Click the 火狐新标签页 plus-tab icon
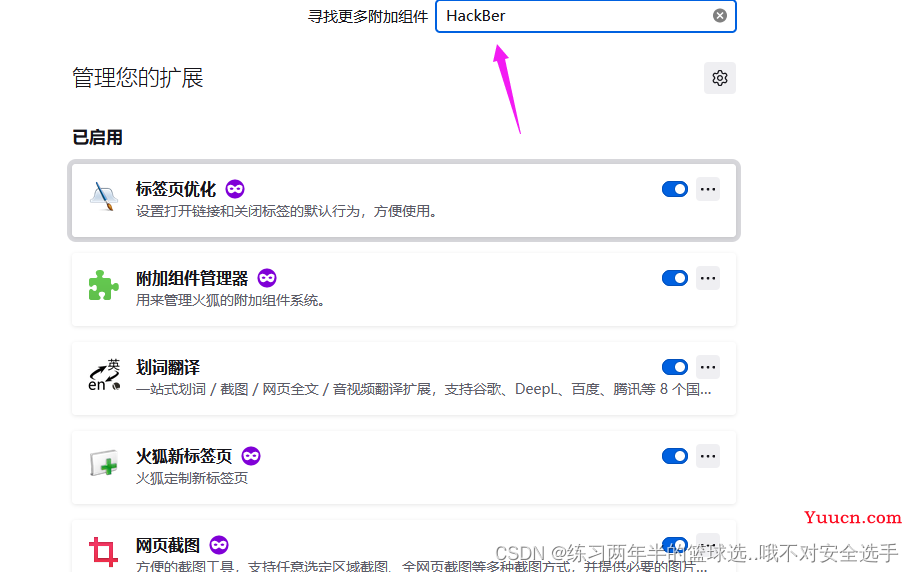 104,464
